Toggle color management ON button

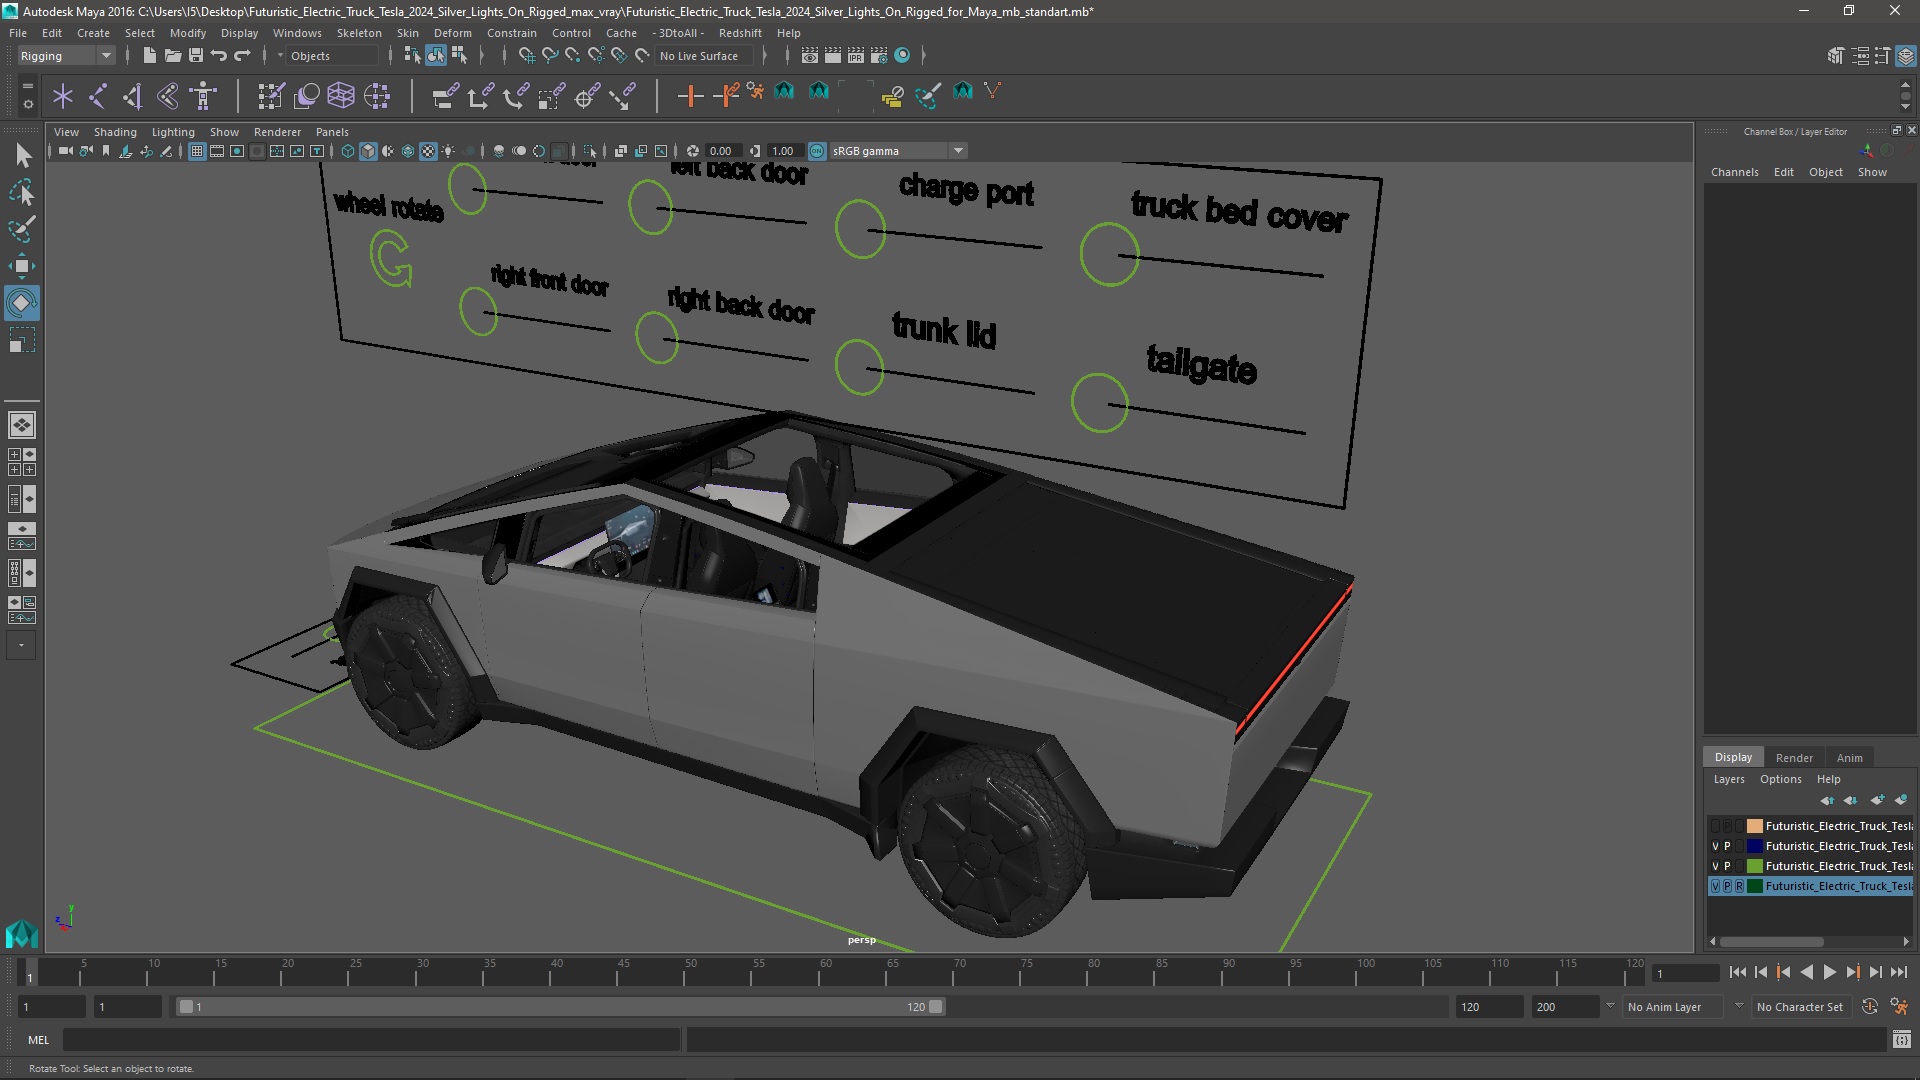coord(817,151)
